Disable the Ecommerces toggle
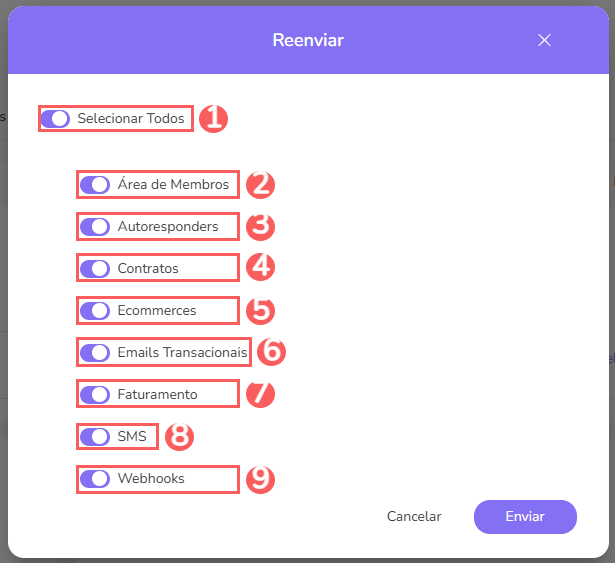615x563 pixels. click(x=95, y=311)
